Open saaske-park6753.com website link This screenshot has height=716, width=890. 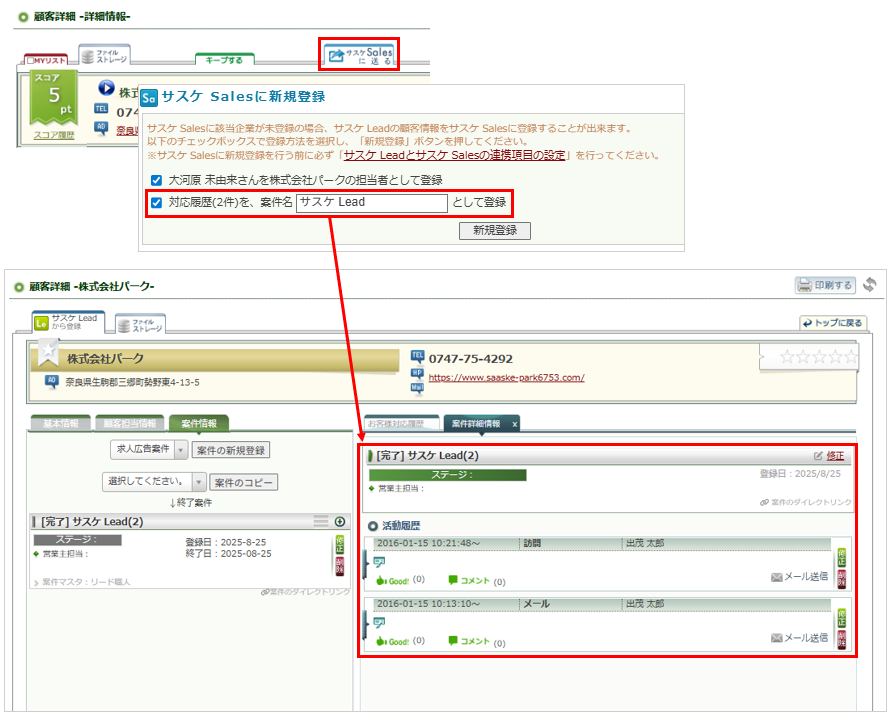506,378
